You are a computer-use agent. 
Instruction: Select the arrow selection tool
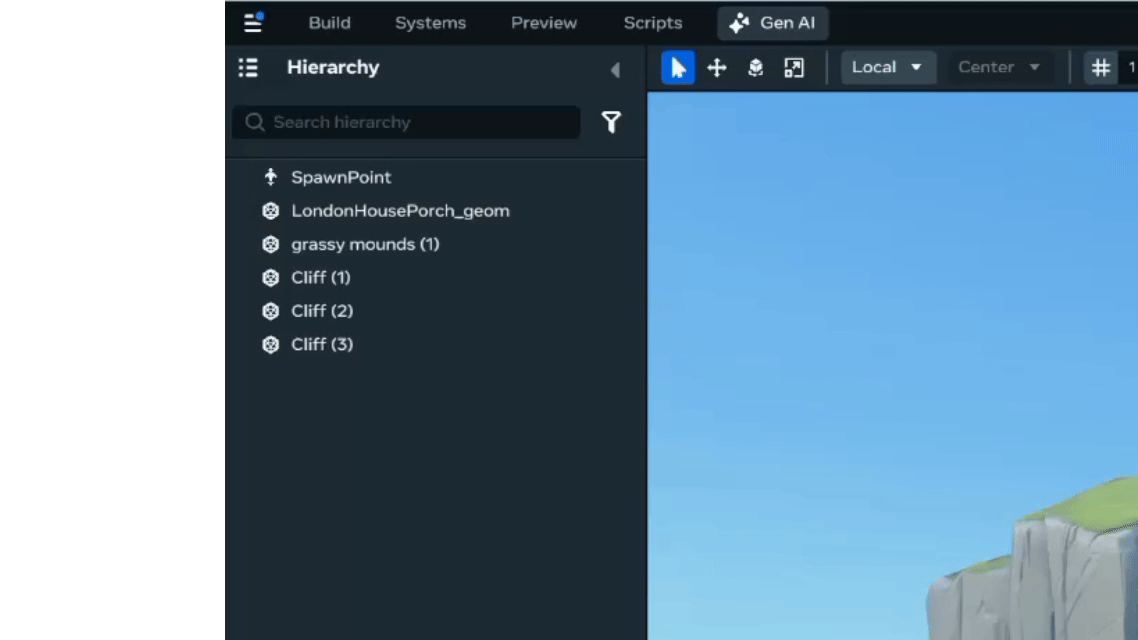click(x=678, y=68)
